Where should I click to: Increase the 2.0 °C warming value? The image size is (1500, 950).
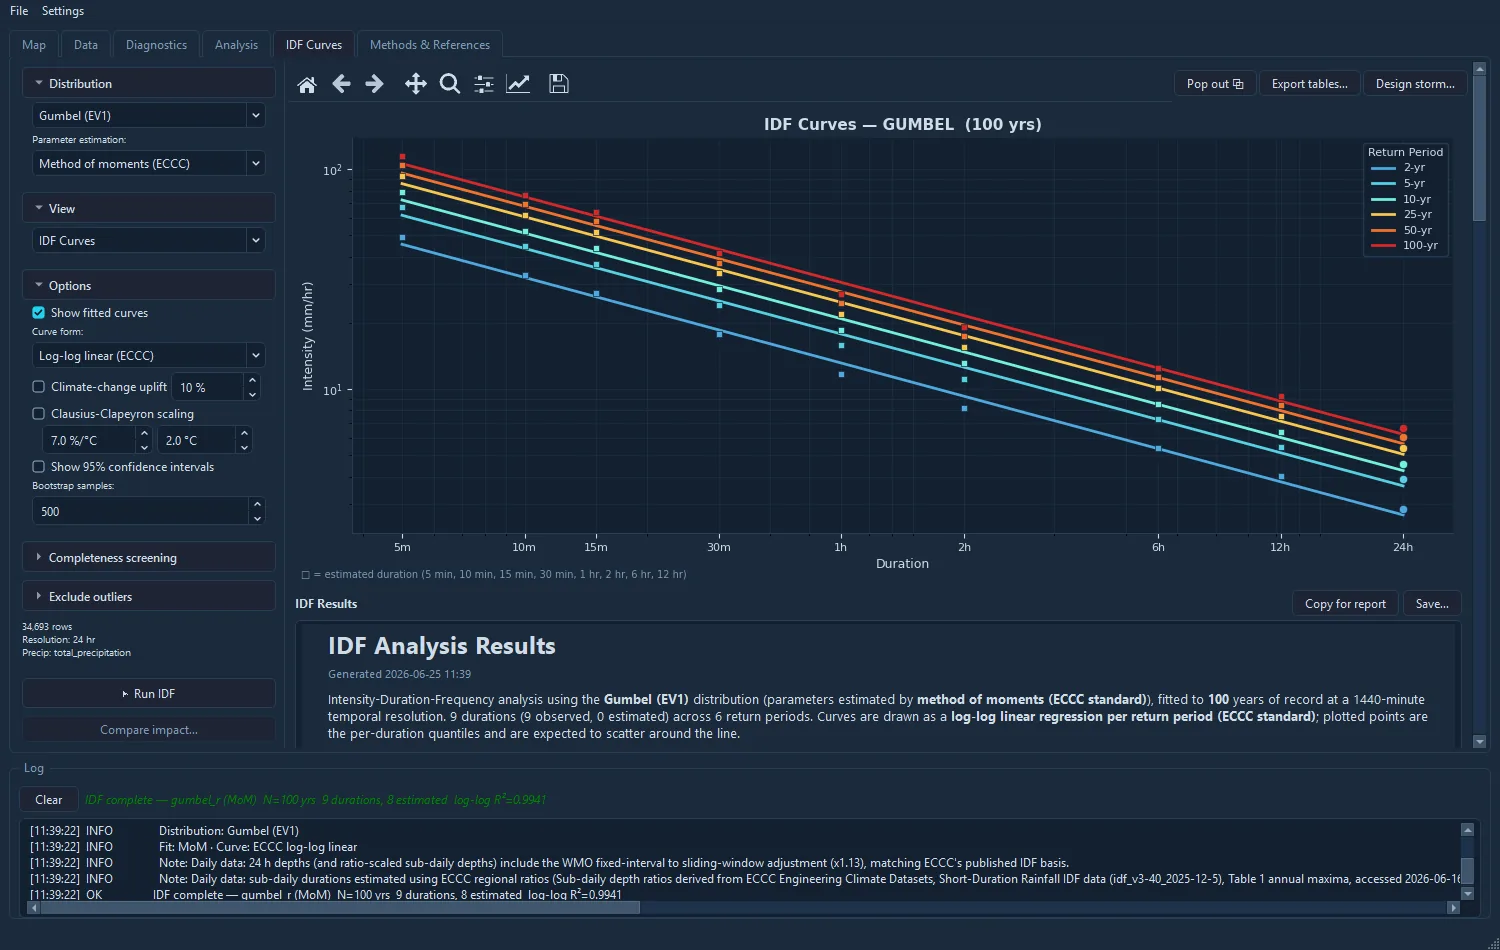[x=244, y=434]
